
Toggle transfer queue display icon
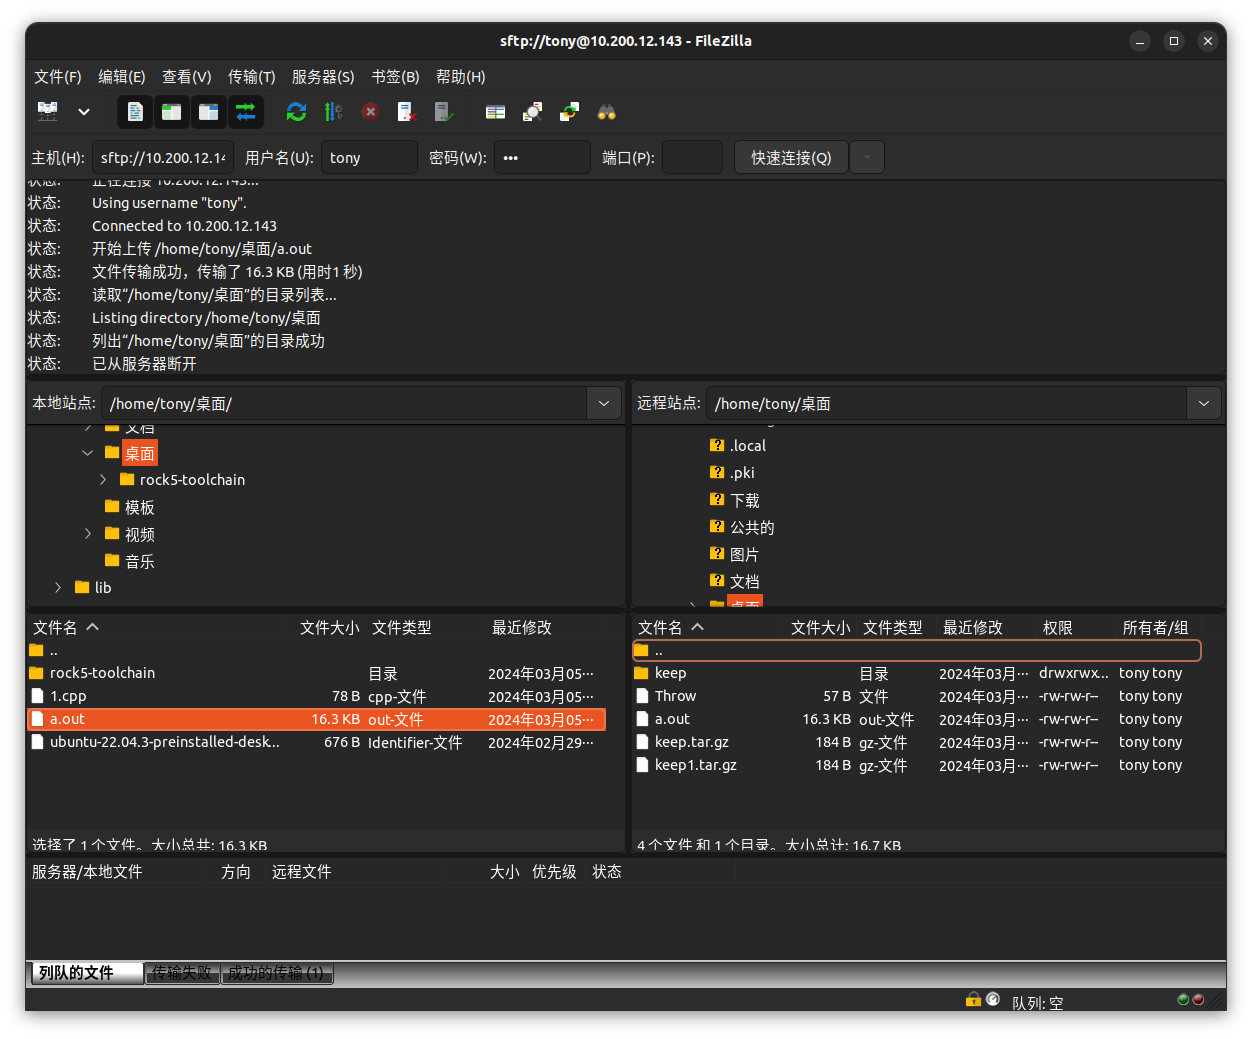(246, 112)
